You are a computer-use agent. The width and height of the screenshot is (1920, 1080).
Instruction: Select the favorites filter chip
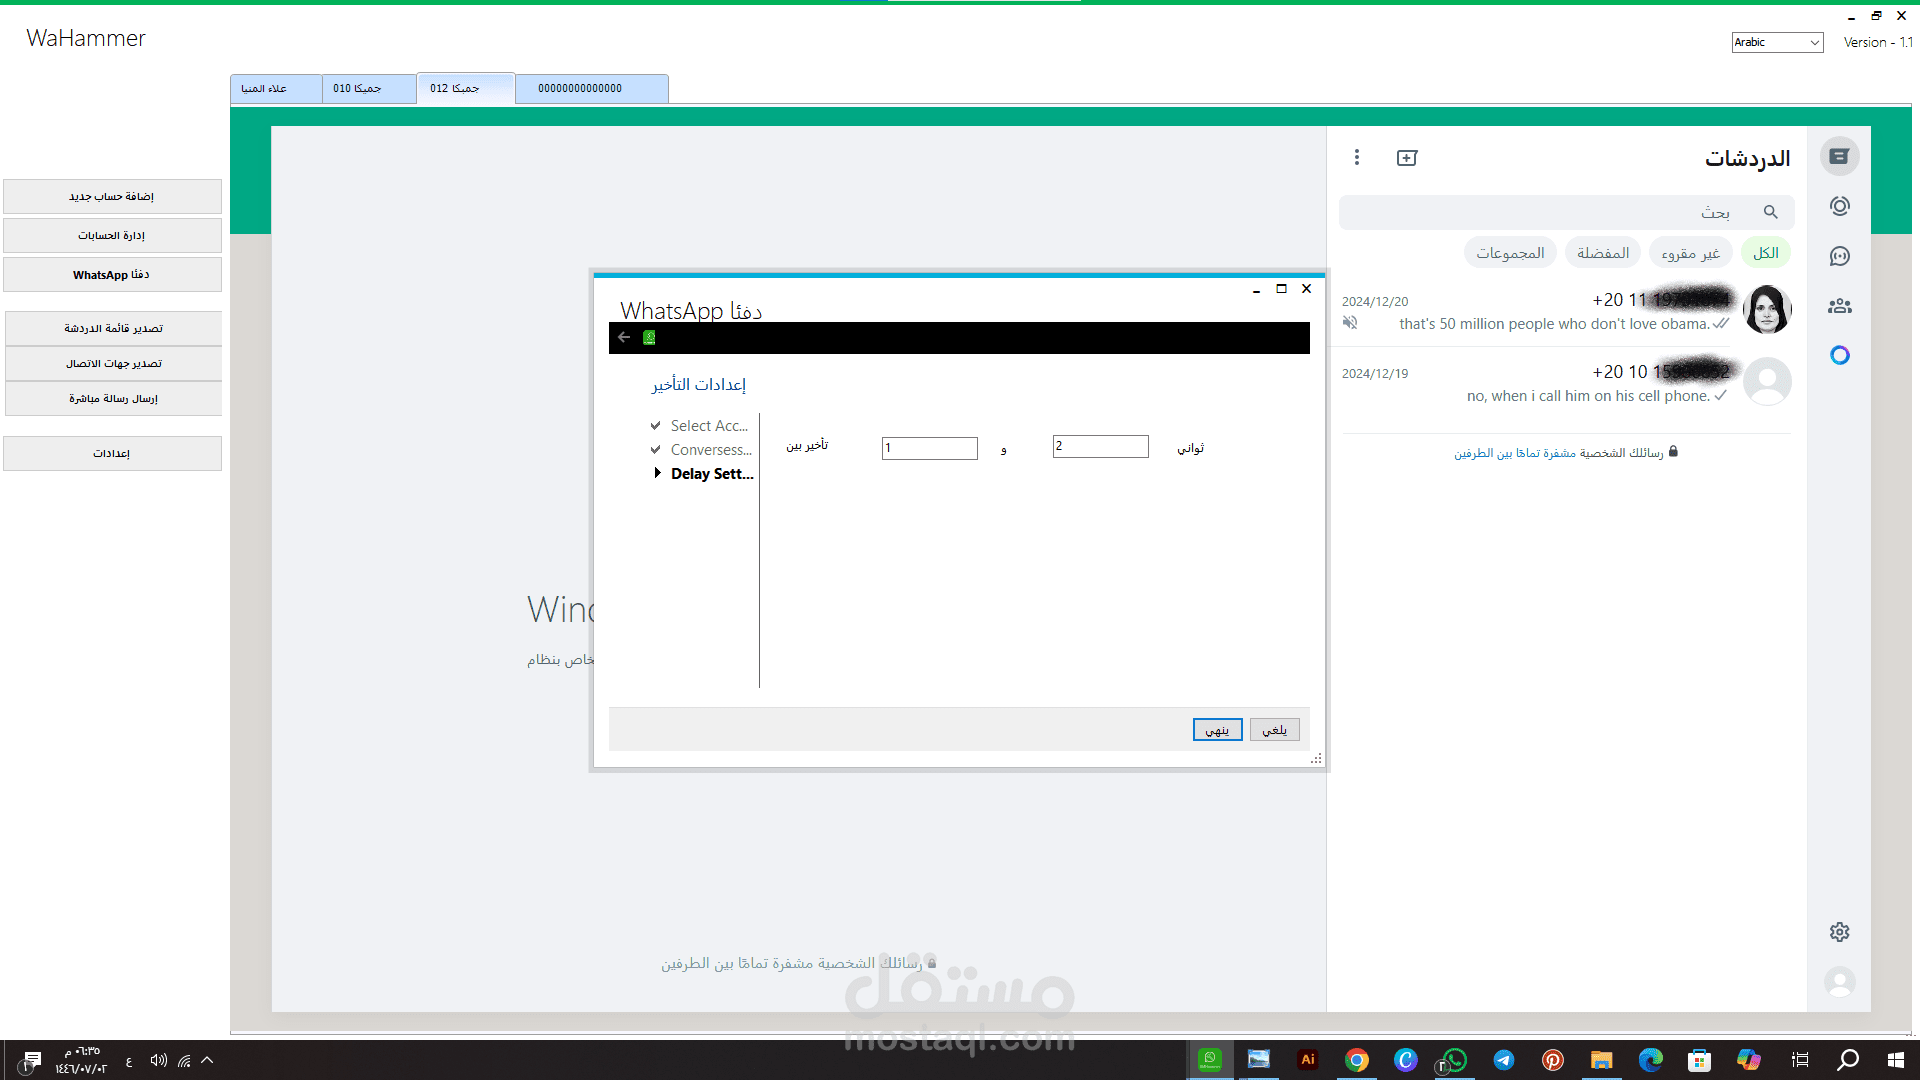pos(1602,253)
